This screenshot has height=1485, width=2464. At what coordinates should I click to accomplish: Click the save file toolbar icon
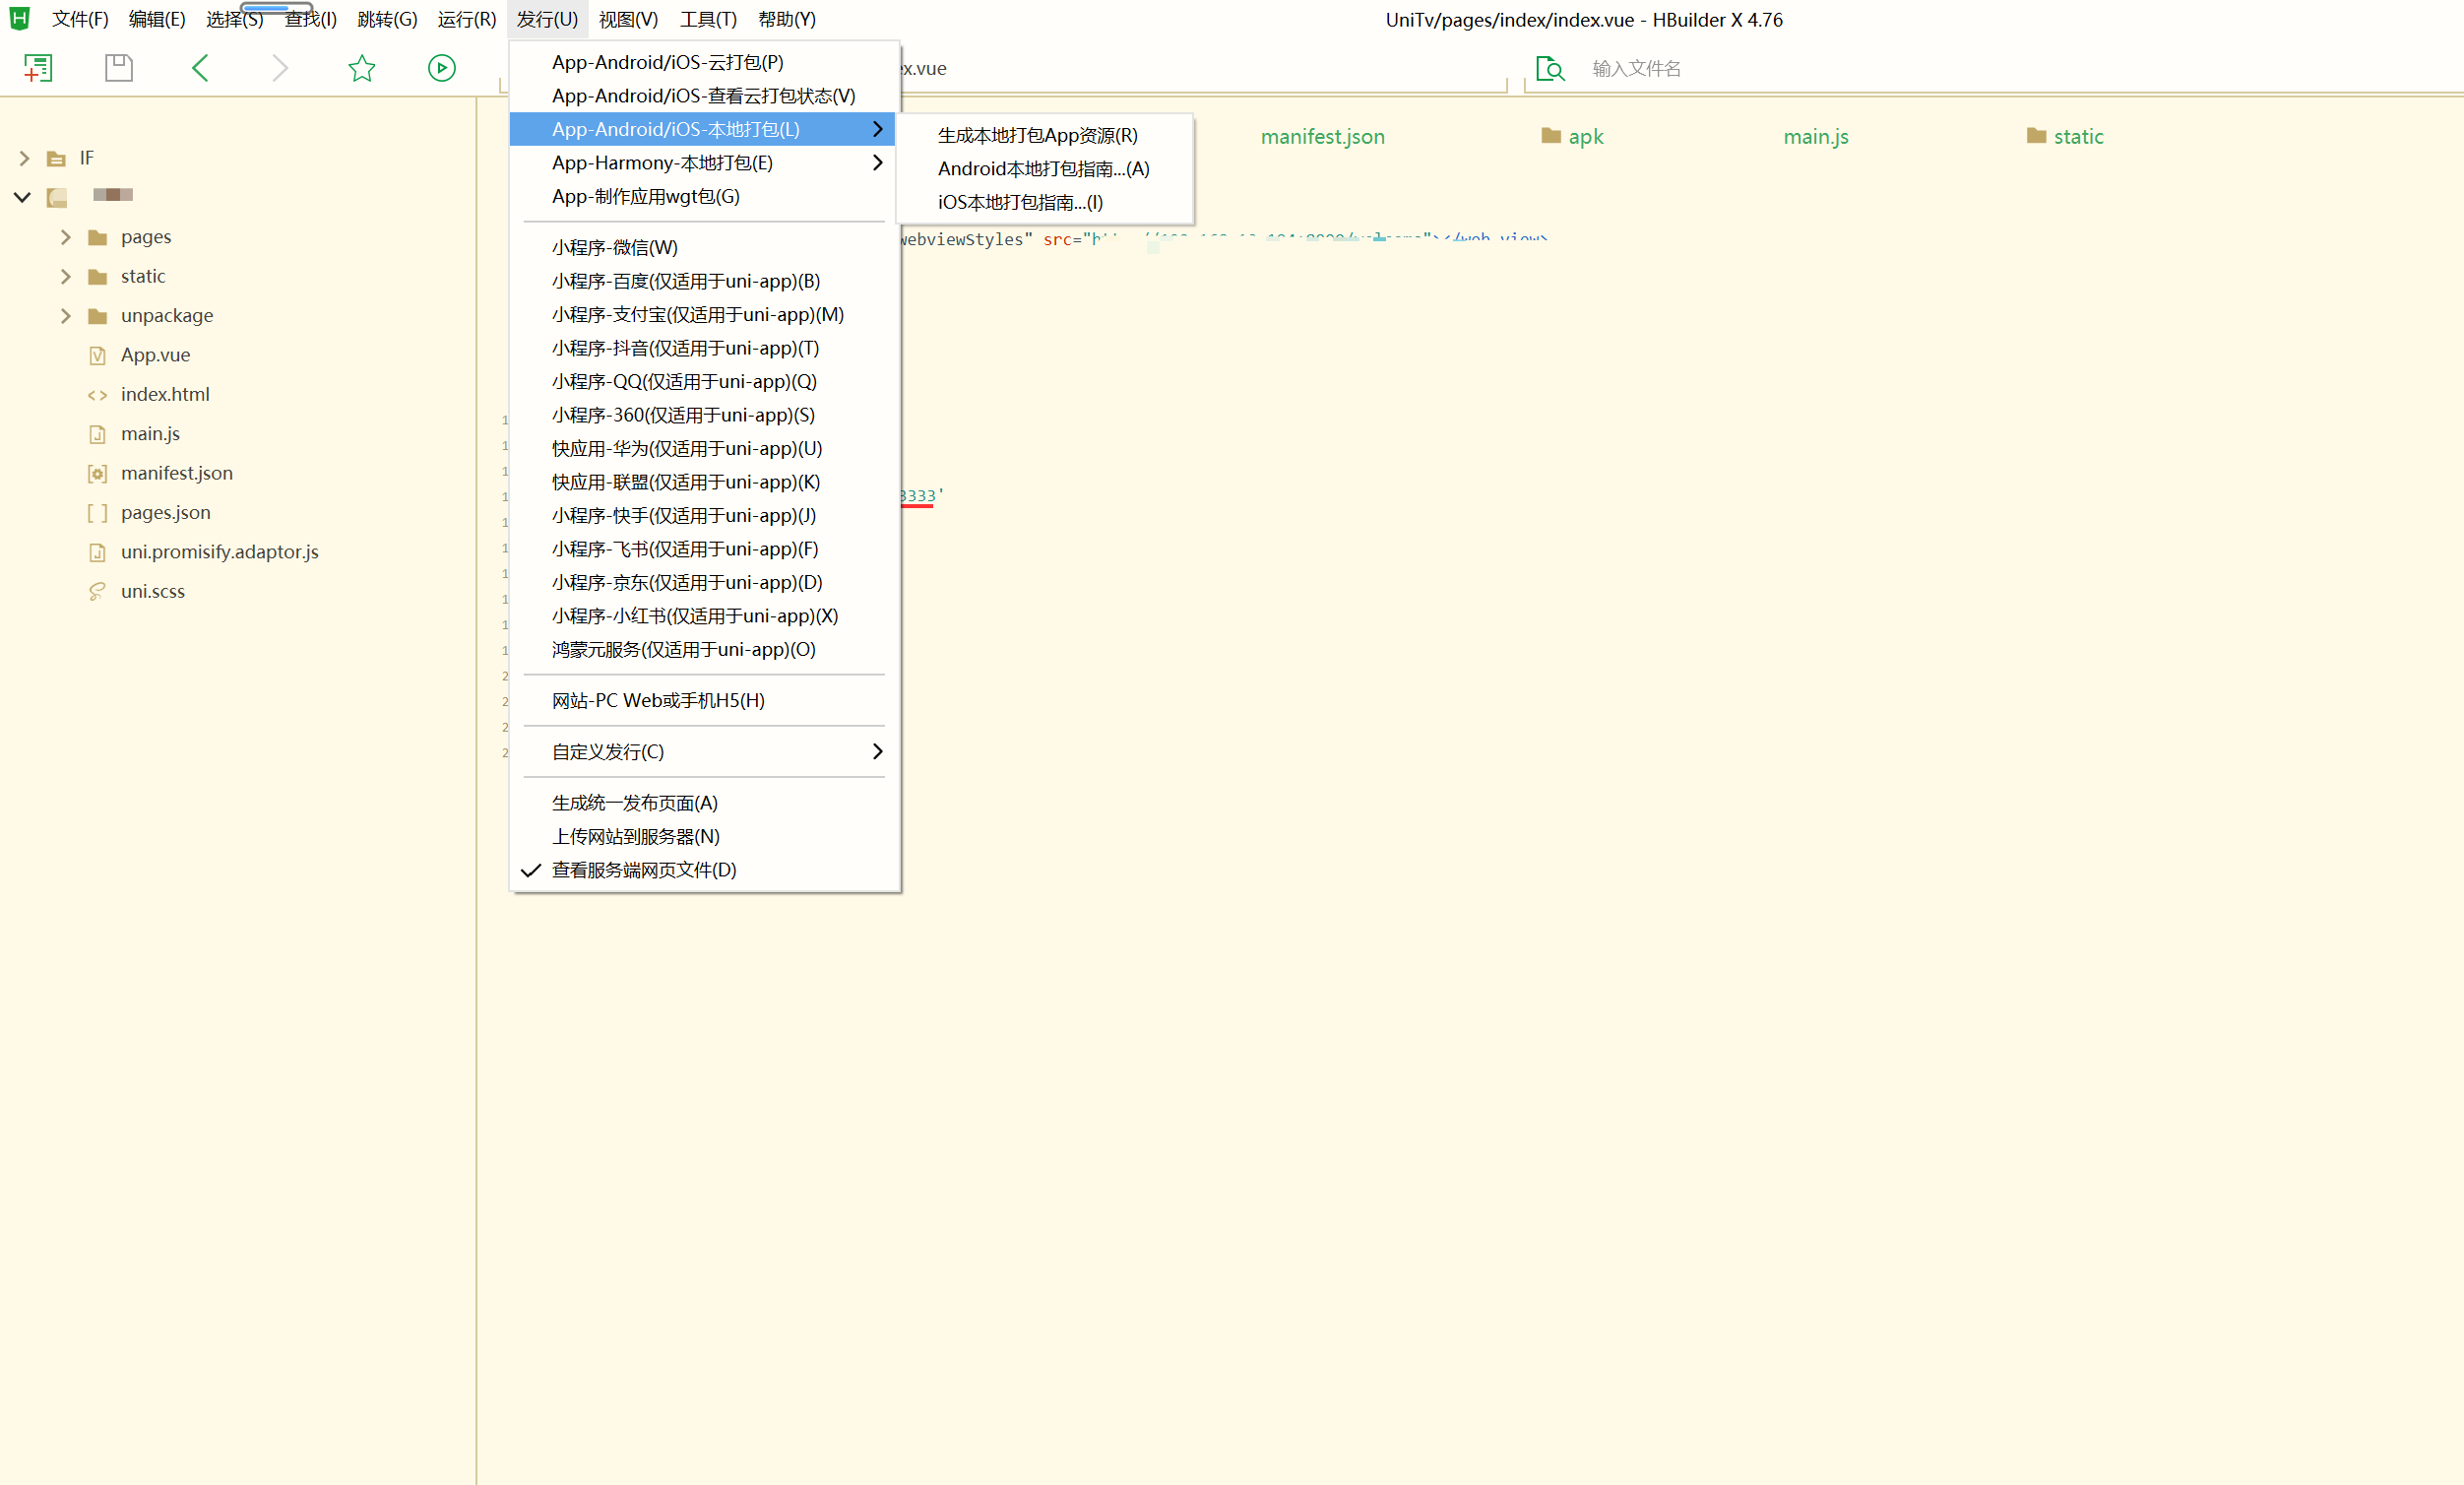click(119, 68)
